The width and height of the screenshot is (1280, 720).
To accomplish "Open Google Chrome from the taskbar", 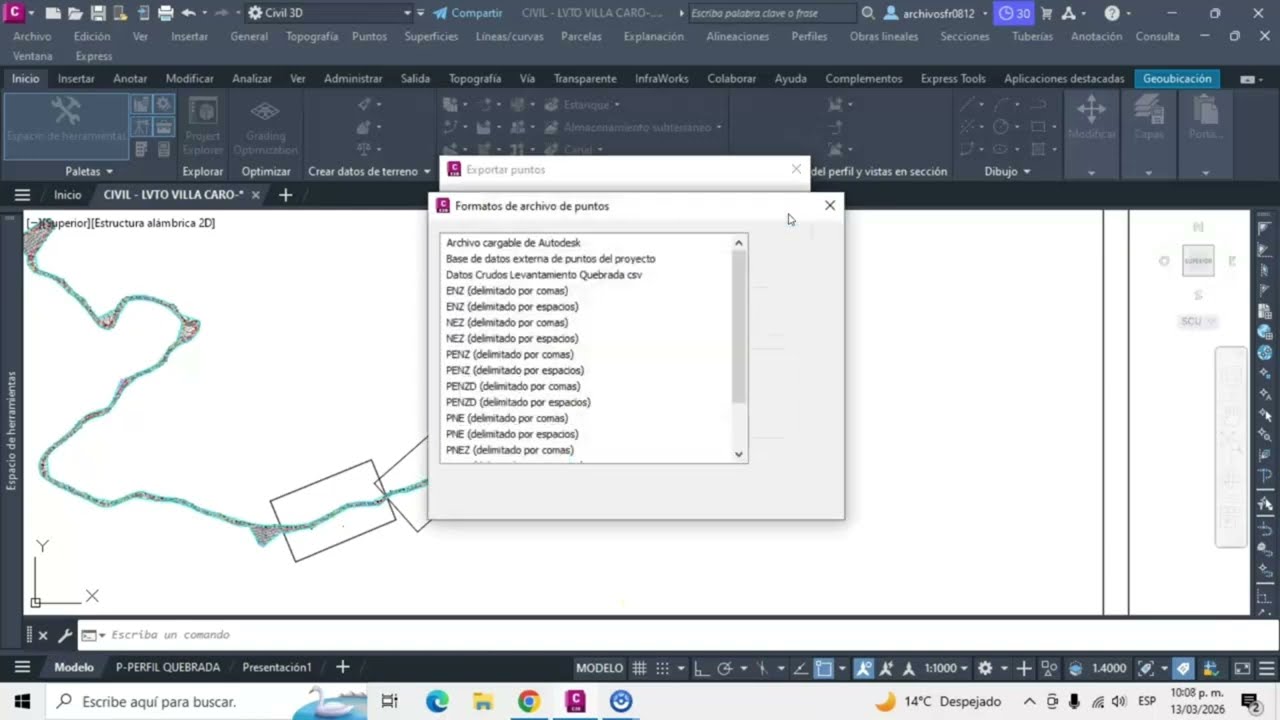I will point(529,701).
